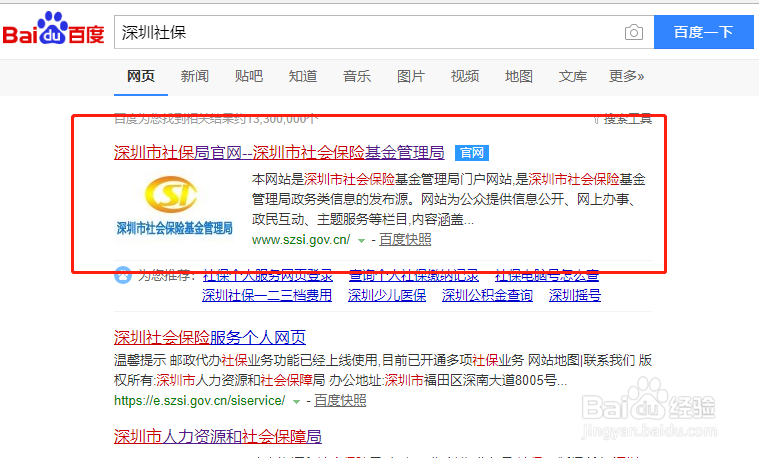Switch to the 新闻 tab
Image resolution: width=759 pixels, height=458 pixels.
pyautogui.click(x=195, y=76)
